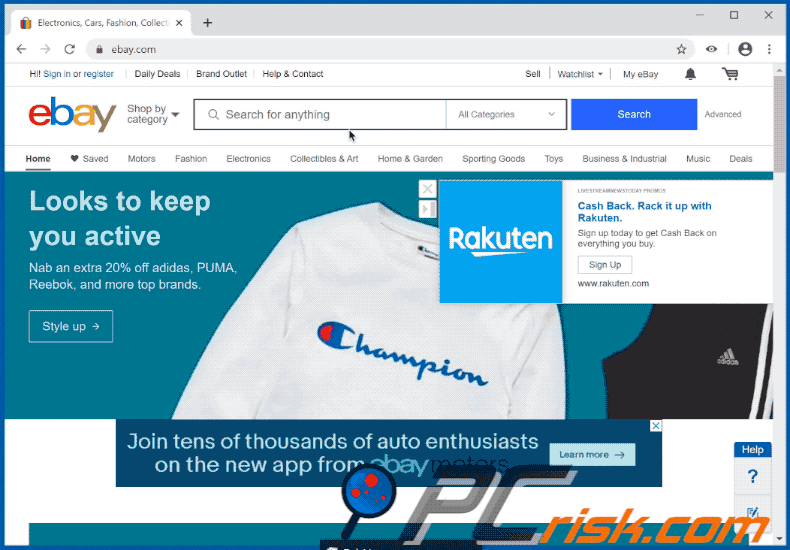Reload the eBay page
The image size is (790, 550).
[70, 49]
